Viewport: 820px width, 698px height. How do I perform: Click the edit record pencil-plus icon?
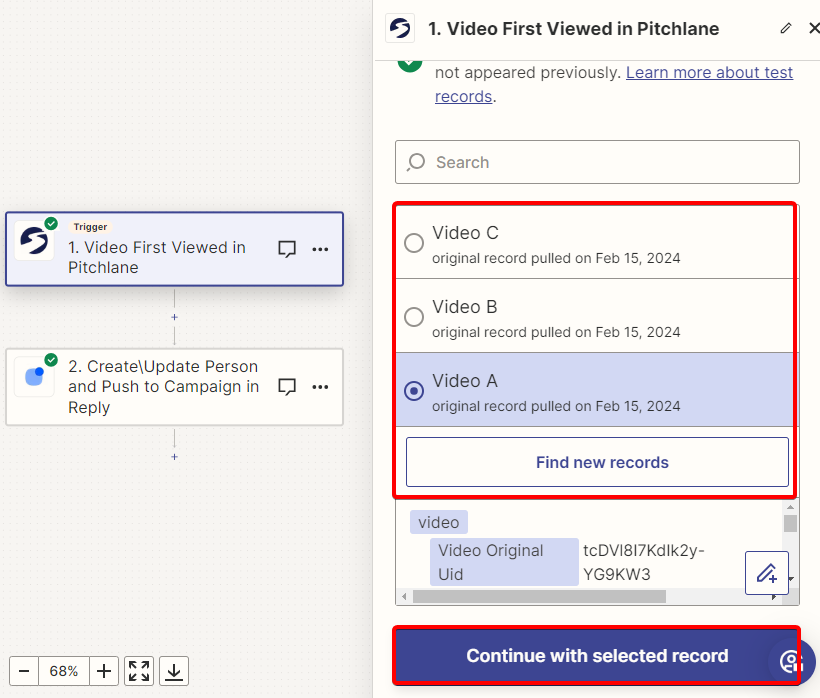point(767,573)
